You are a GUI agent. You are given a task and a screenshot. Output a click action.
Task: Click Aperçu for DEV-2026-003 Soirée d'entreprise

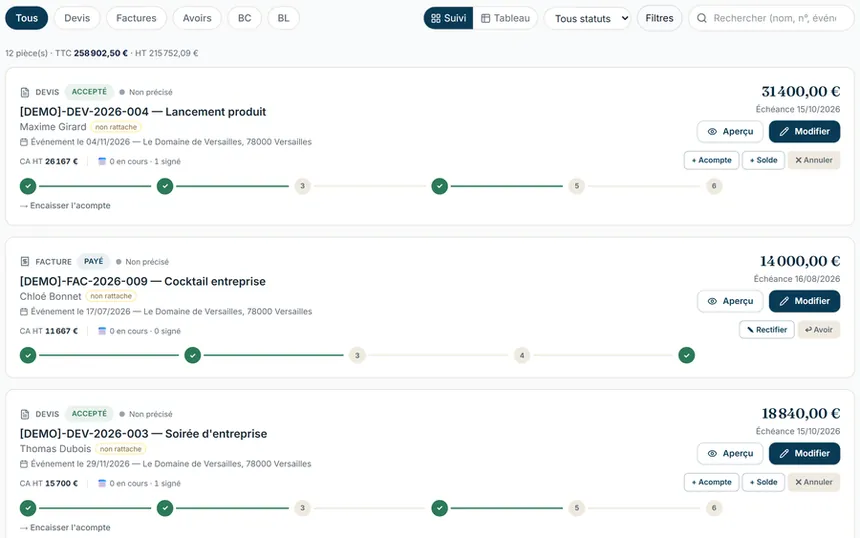coord(730,454)
